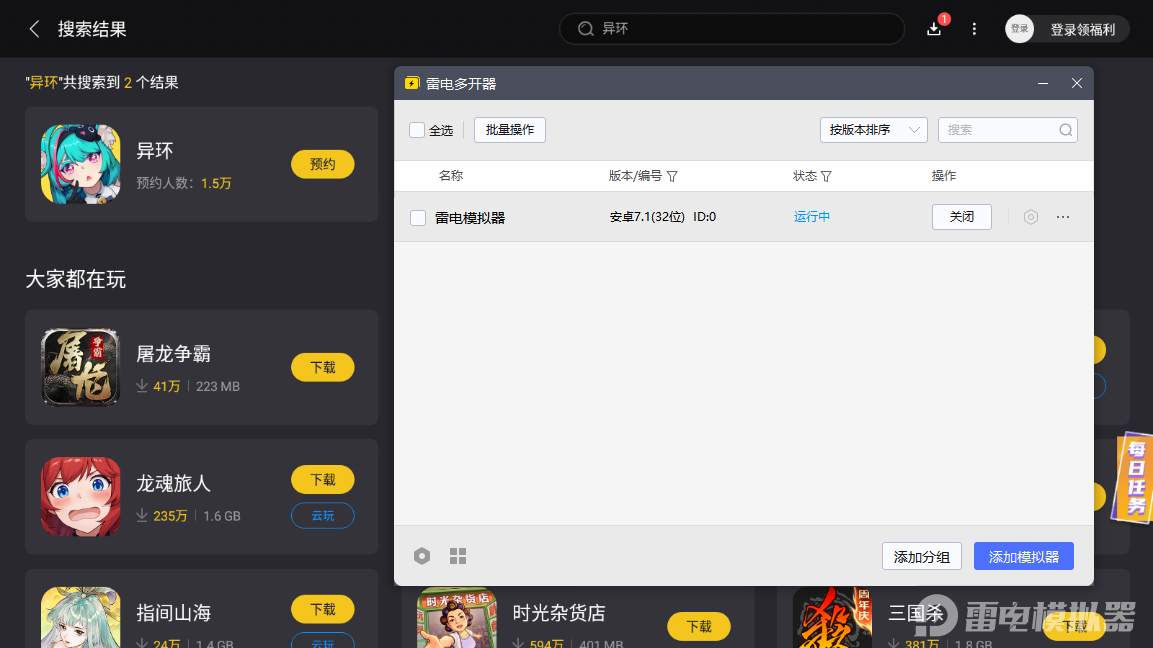Click the 异环 game thumbnail
The width and height of the screenshot is (1153, 648).
coord(80,164)
